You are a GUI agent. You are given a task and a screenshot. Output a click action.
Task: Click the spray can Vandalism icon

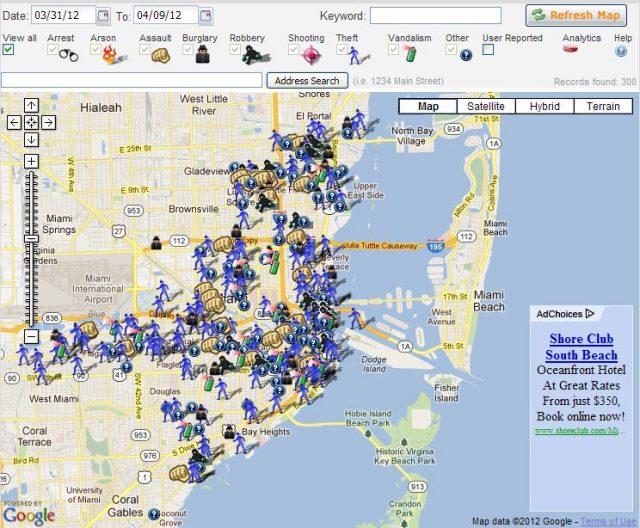(411, 54)
